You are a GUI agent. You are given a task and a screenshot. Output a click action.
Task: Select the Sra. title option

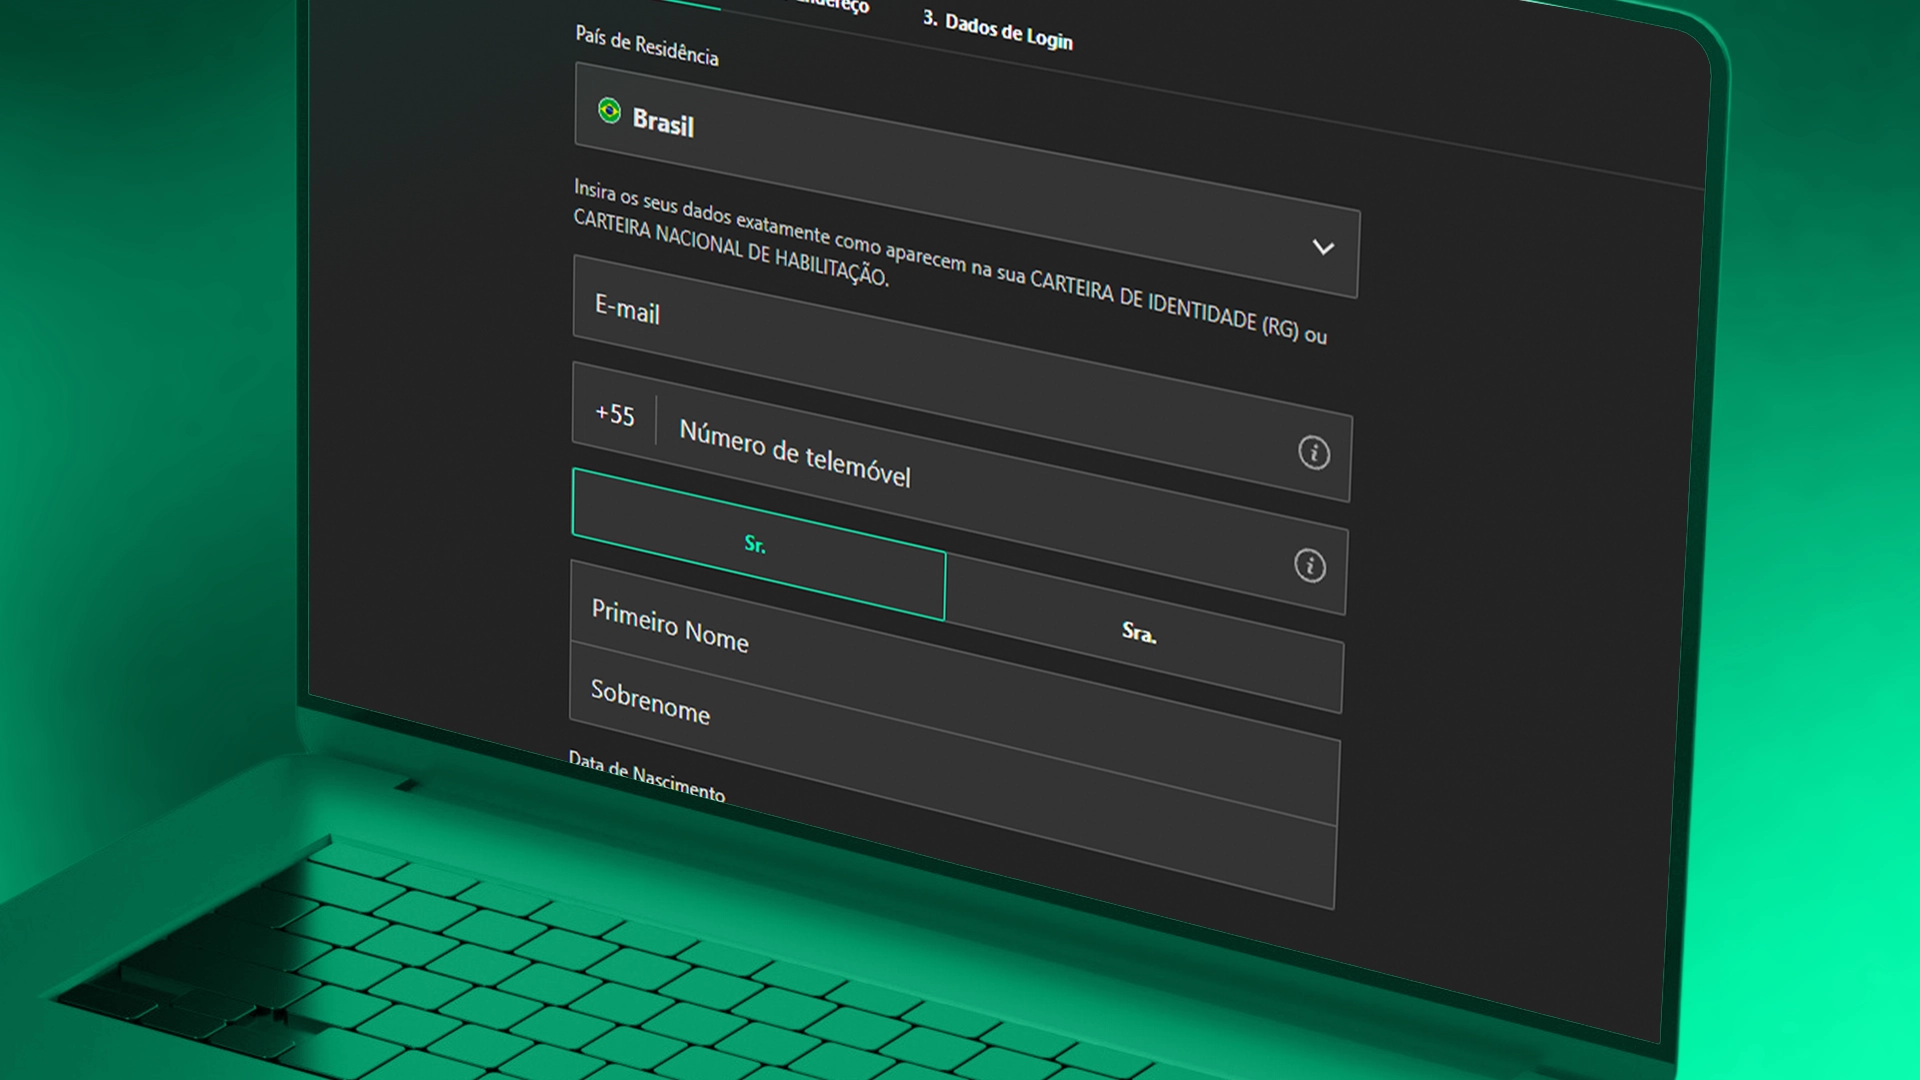(1144, 632)
